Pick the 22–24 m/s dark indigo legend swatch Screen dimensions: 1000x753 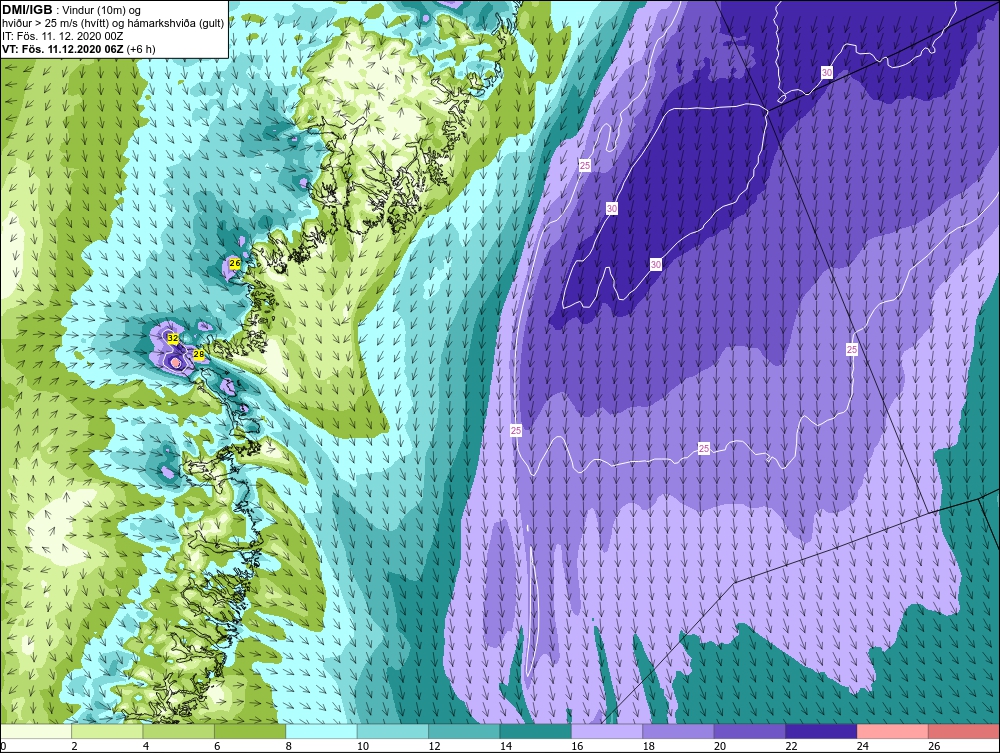pos(821,731)
